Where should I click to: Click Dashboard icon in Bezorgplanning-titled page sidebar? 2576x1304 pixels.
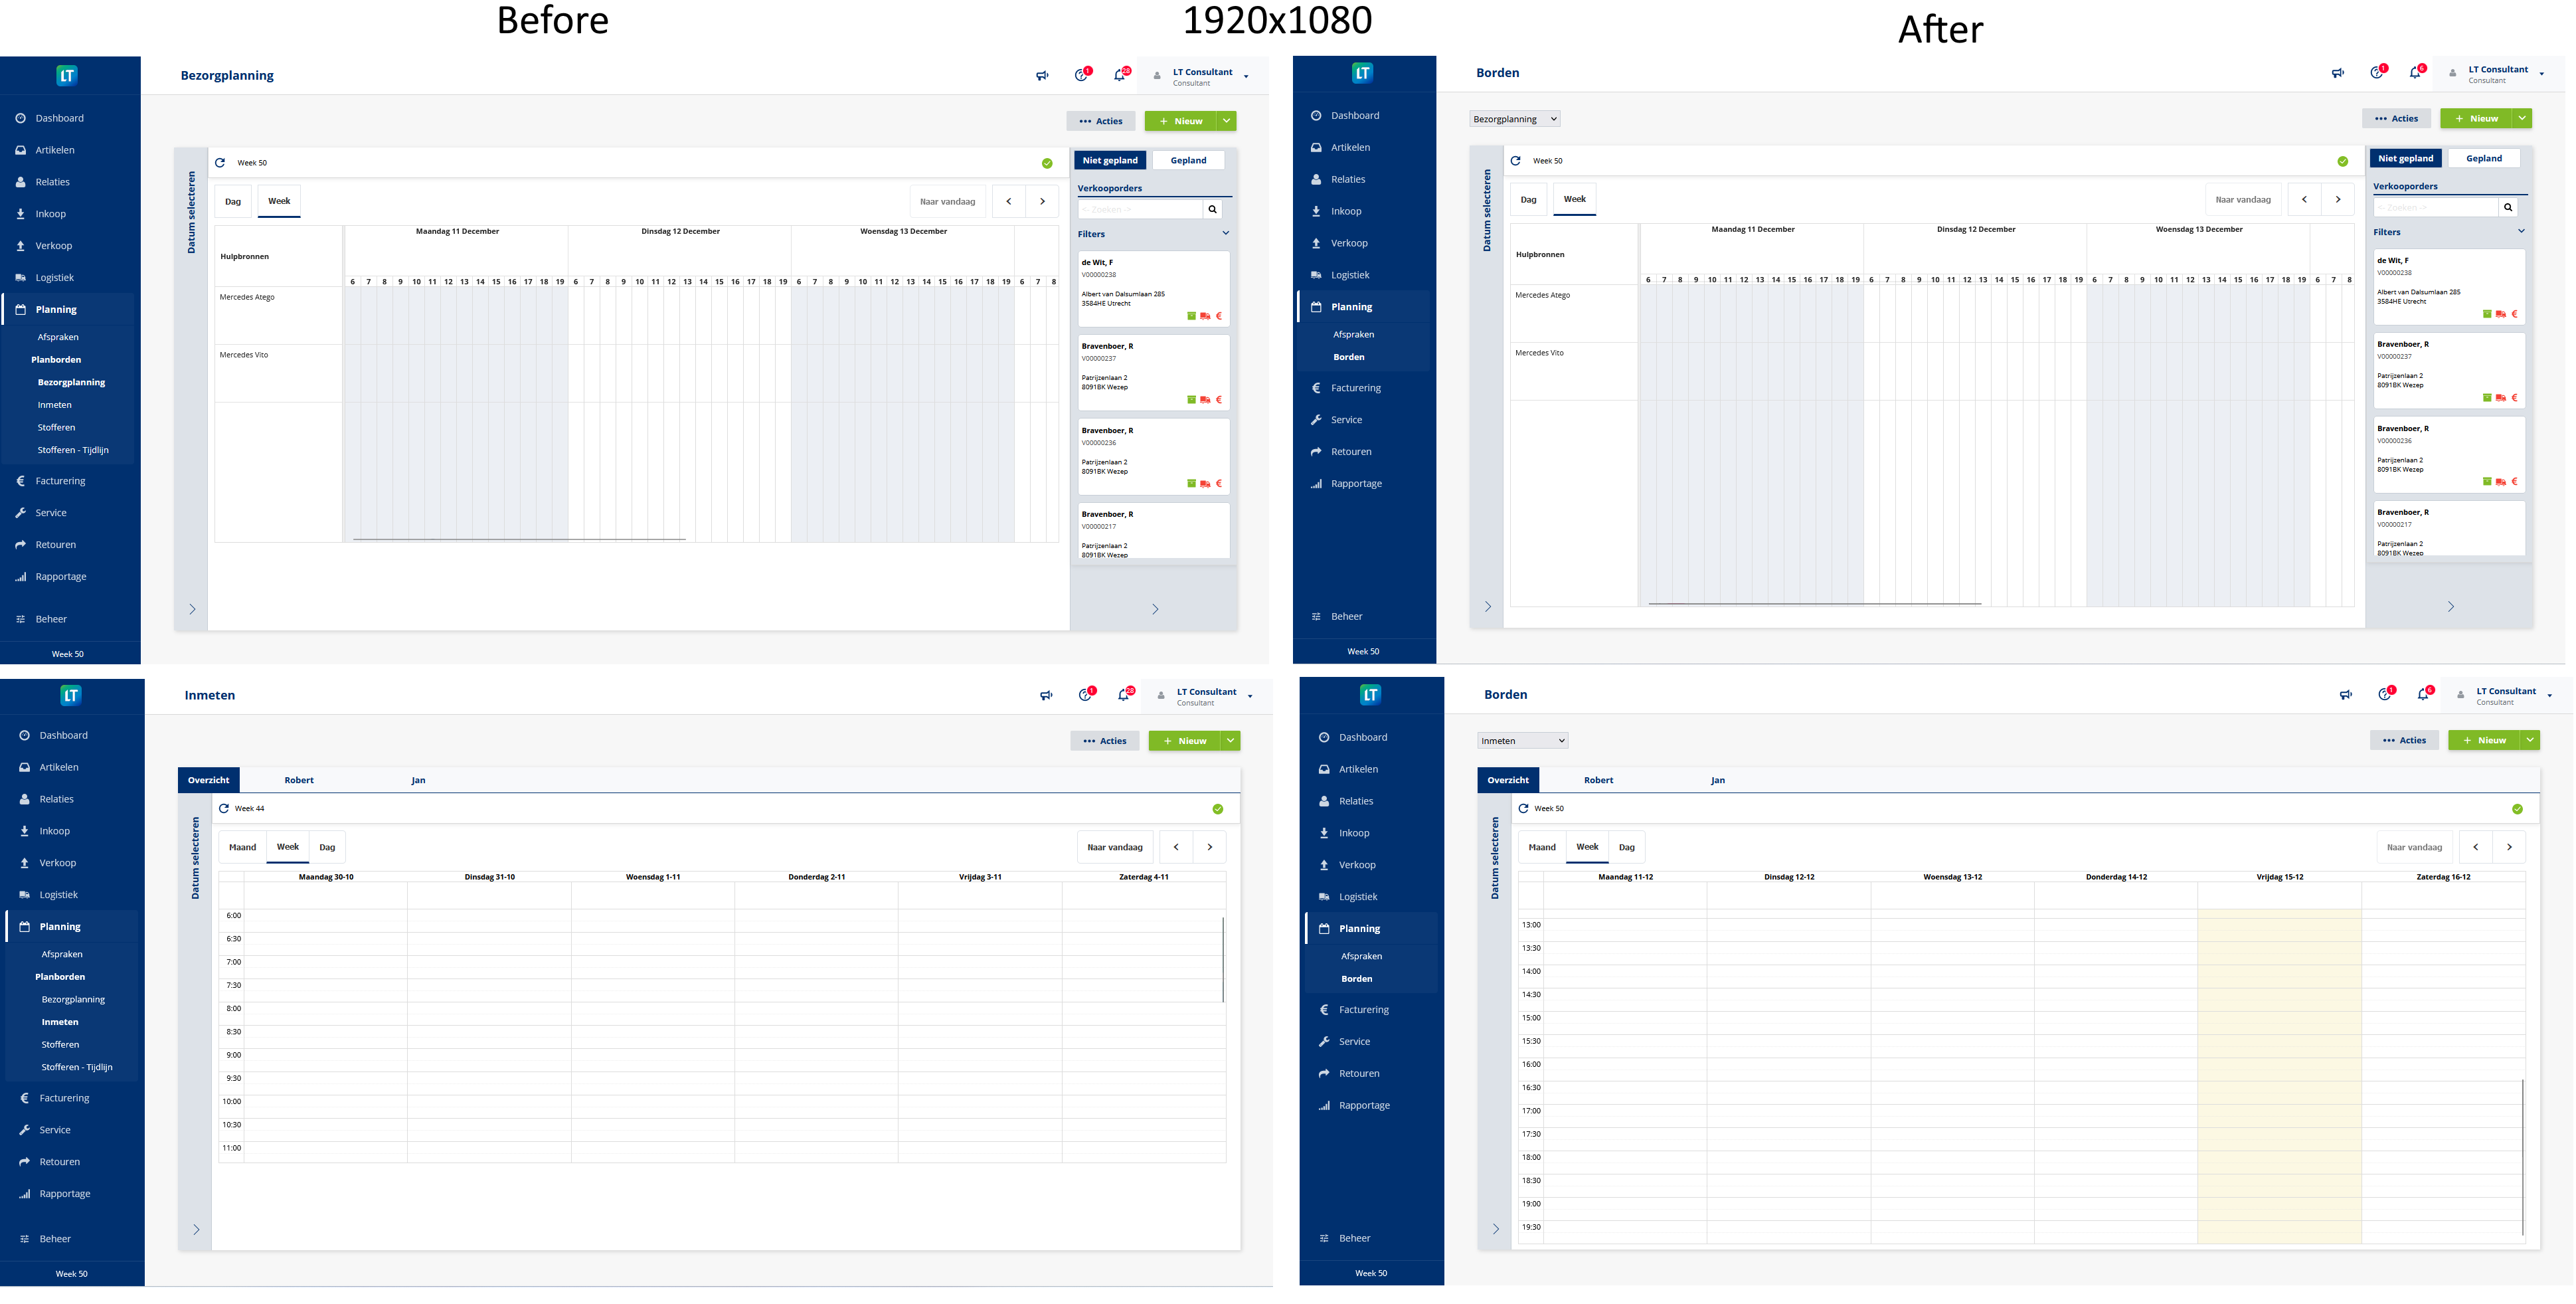point(20,118)
